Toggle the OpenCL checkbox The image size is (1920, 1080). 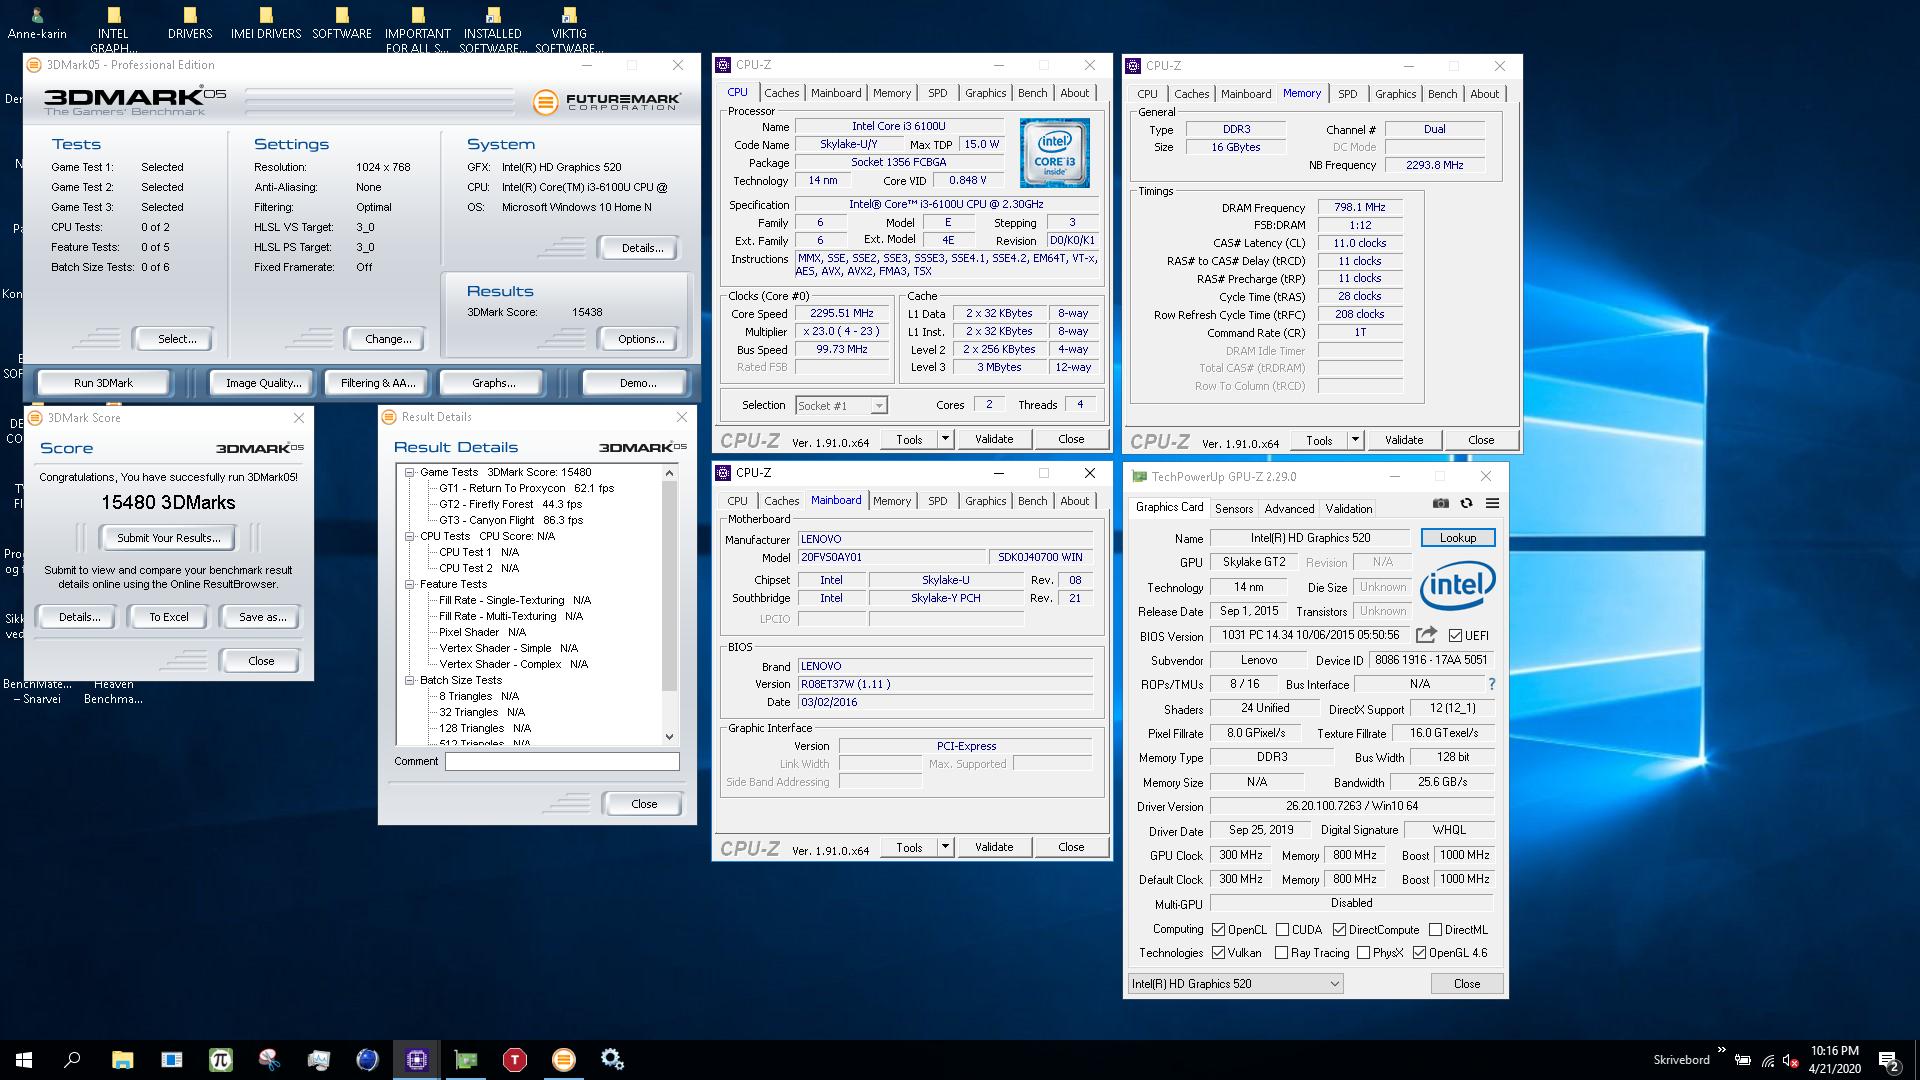tap(1218, 930)
